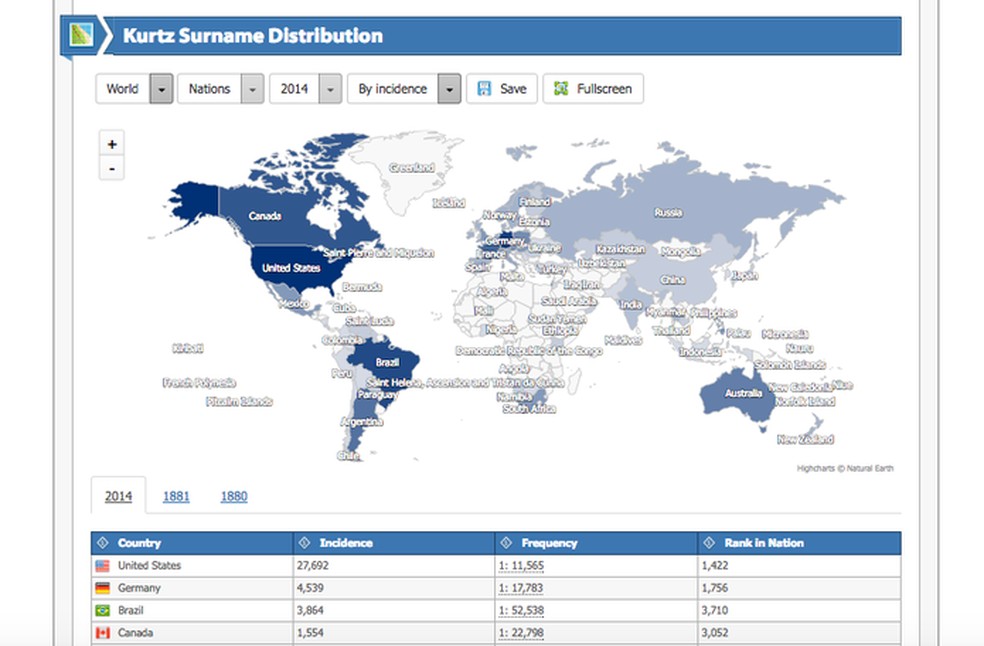Open the Nations level dropdown

tap(251, 88)
